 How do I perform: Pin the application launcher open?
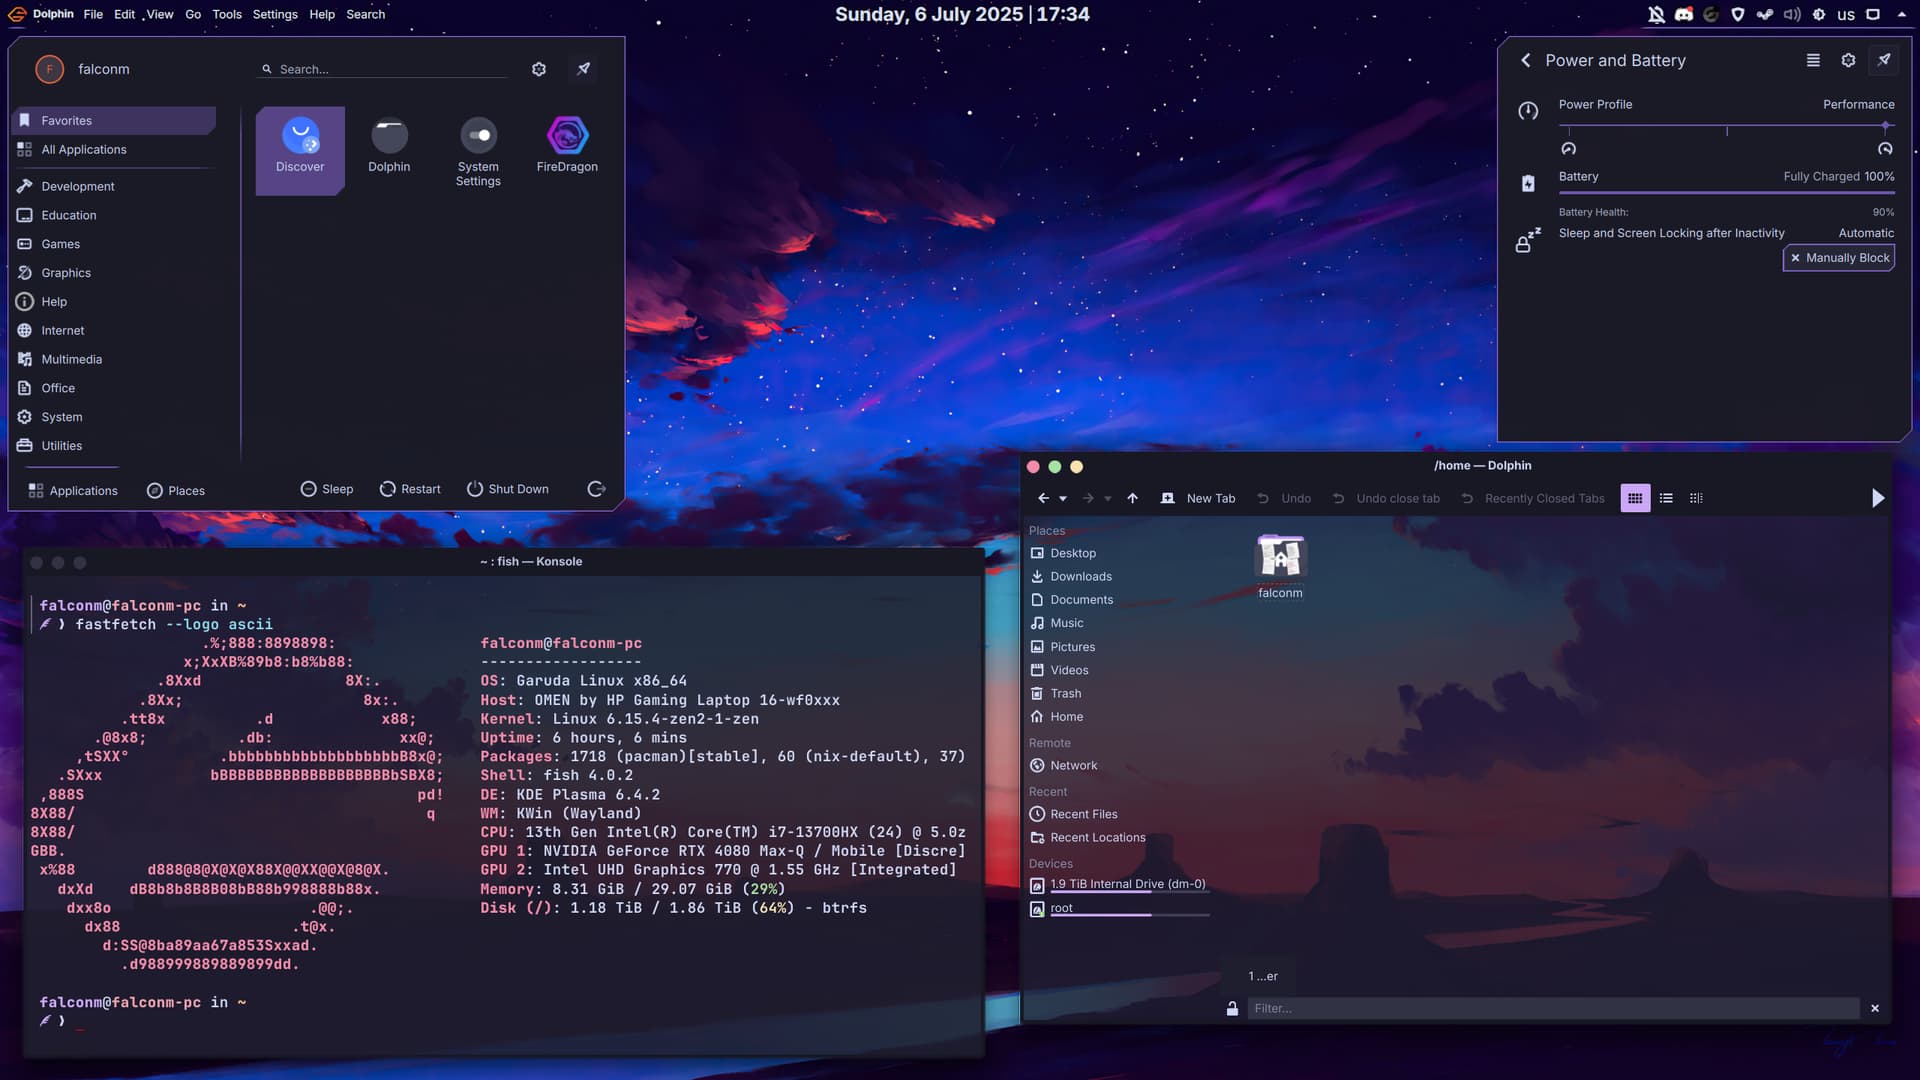coord(584,69)
